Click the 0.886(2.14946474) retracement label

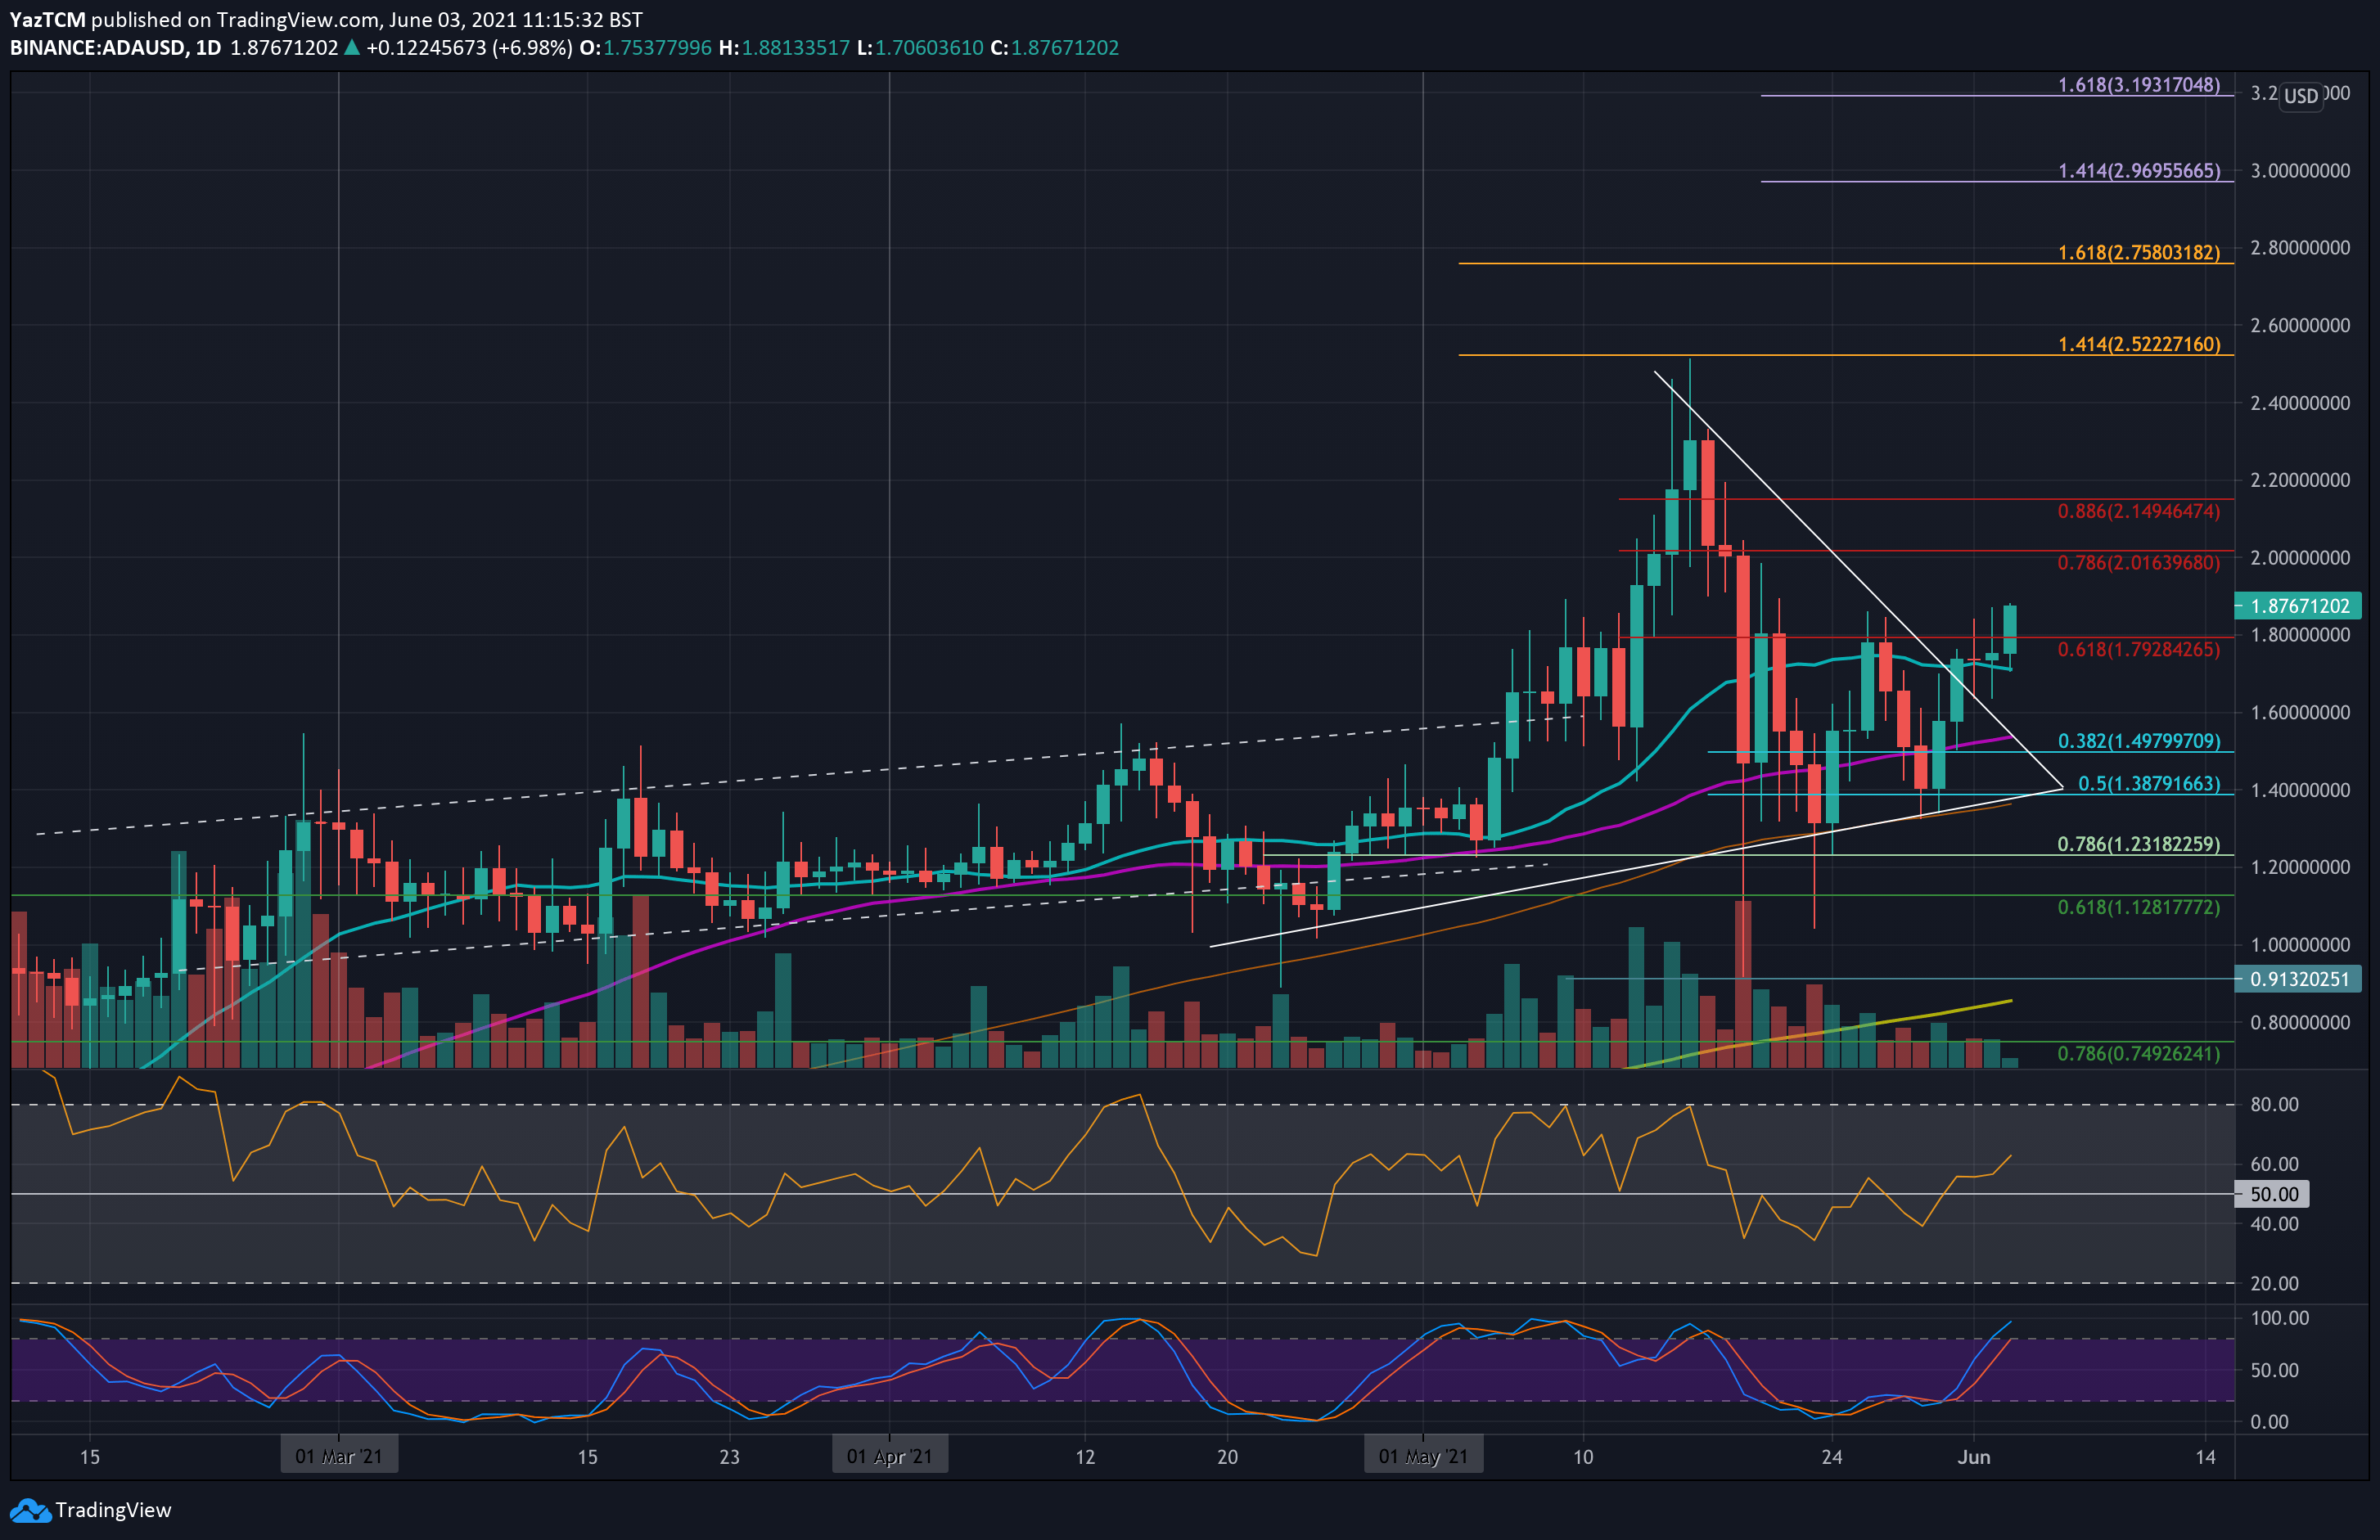coord(2139,511)
